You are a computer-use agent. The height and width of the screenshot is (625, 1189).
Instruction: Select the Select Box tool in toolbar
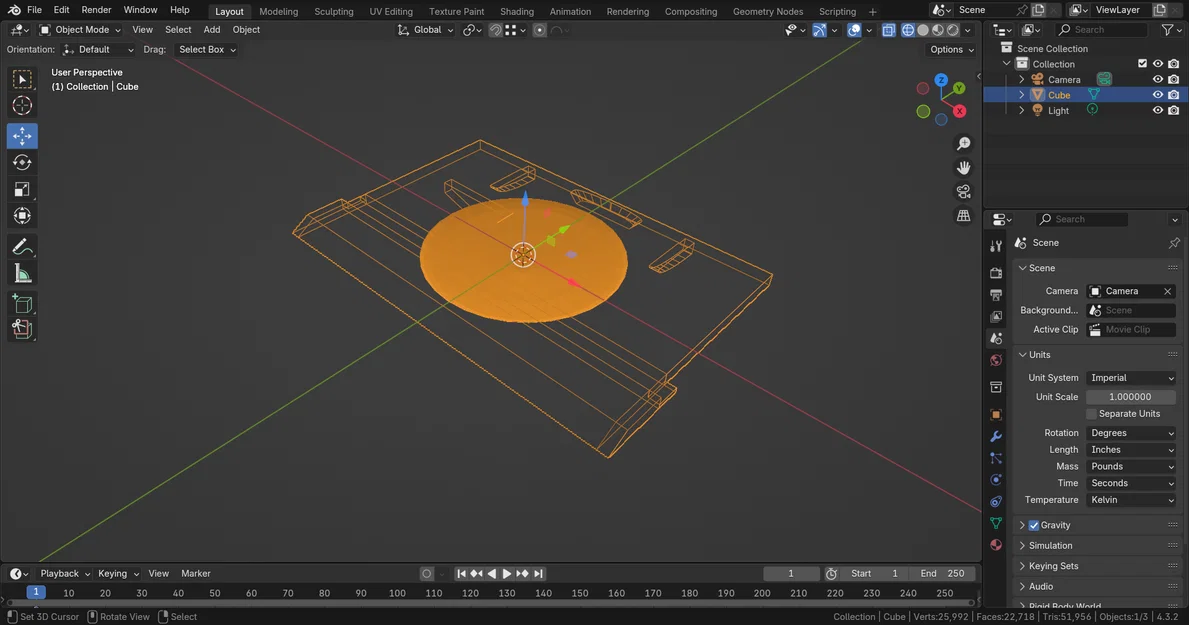click(x=22, y=80)
